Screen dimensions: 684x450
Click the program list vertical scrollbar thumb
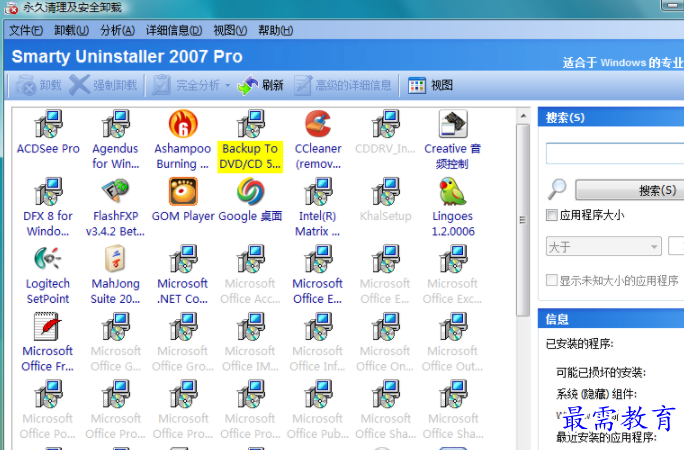point(523,220)
